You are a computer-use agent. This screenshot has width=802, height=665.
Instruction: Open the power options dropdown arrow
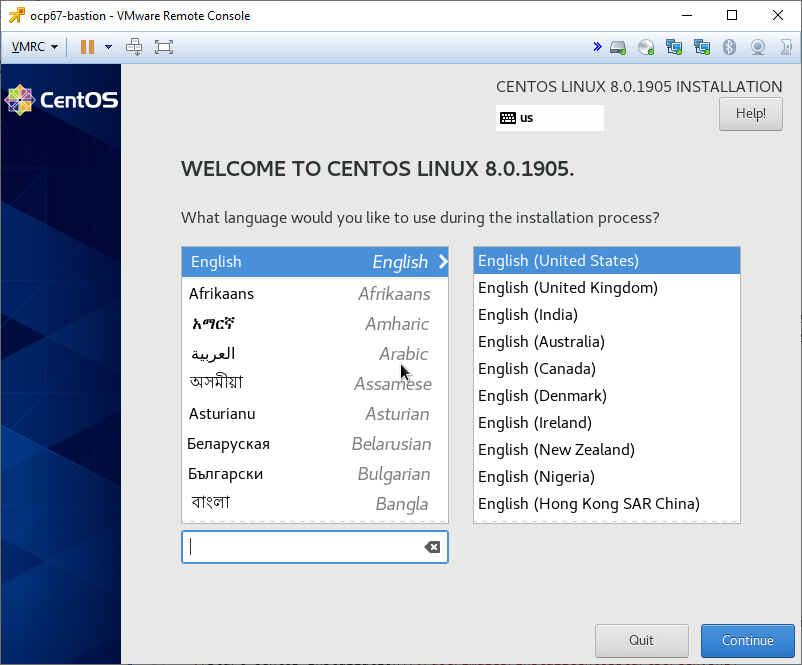point(108,47)
